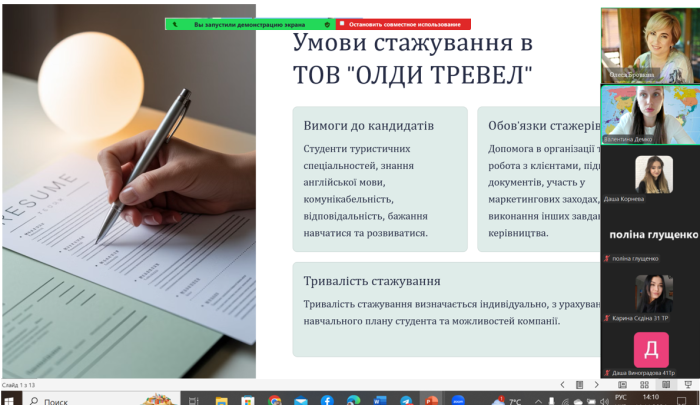
Task: Open slide navigator between the arrows
Action: (579, 384)
